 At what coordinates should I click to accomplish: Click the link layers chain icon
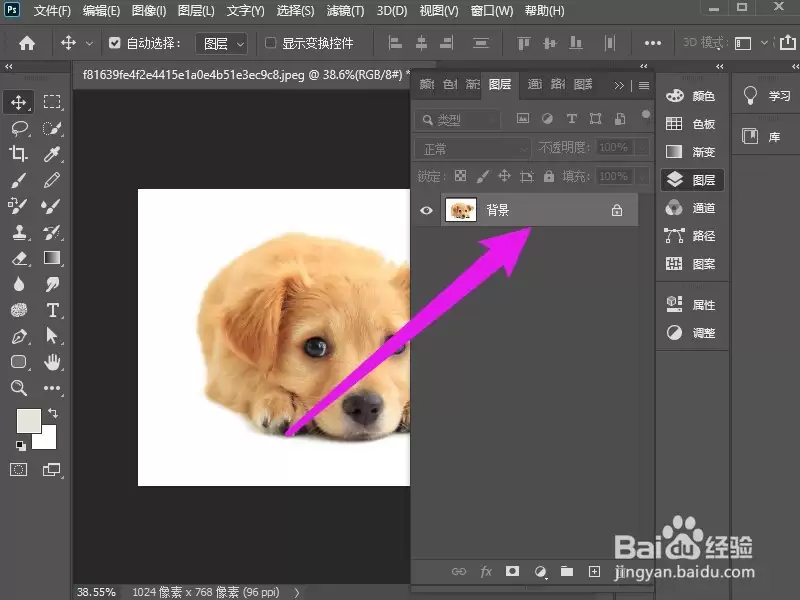pyautogui.click(x=459, y=571)
